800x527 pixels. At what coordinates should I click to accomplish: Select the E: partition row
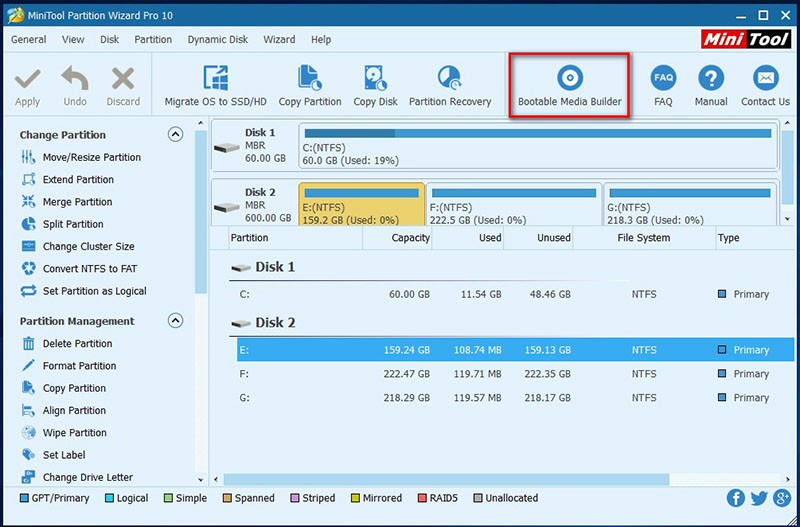point(515,350)
